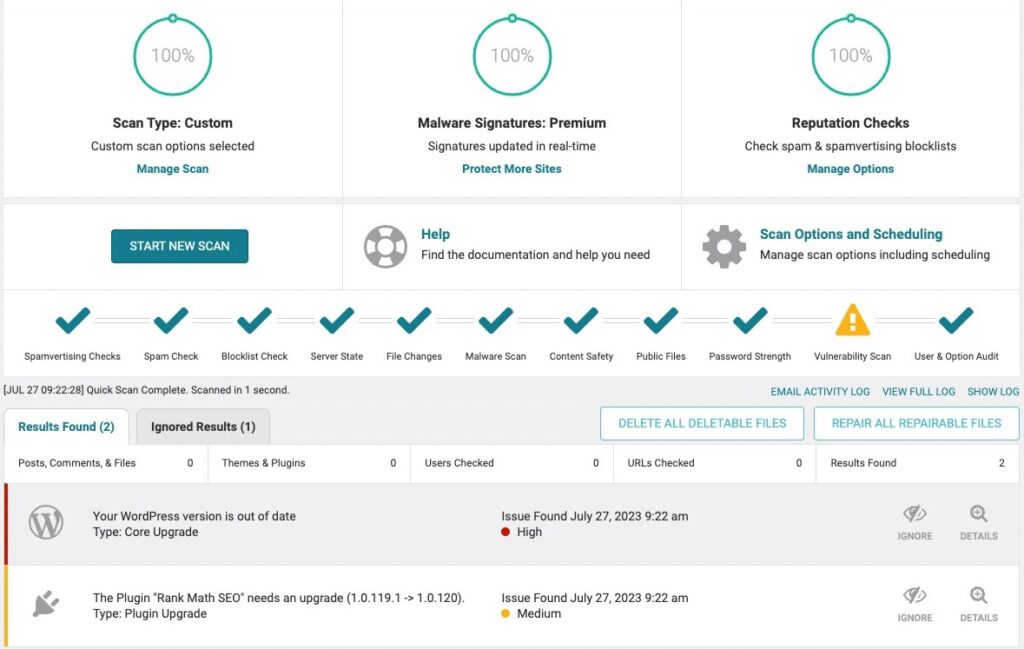Click the WordPress logo icon in results
1024x649 pixels.
(46, 523)
